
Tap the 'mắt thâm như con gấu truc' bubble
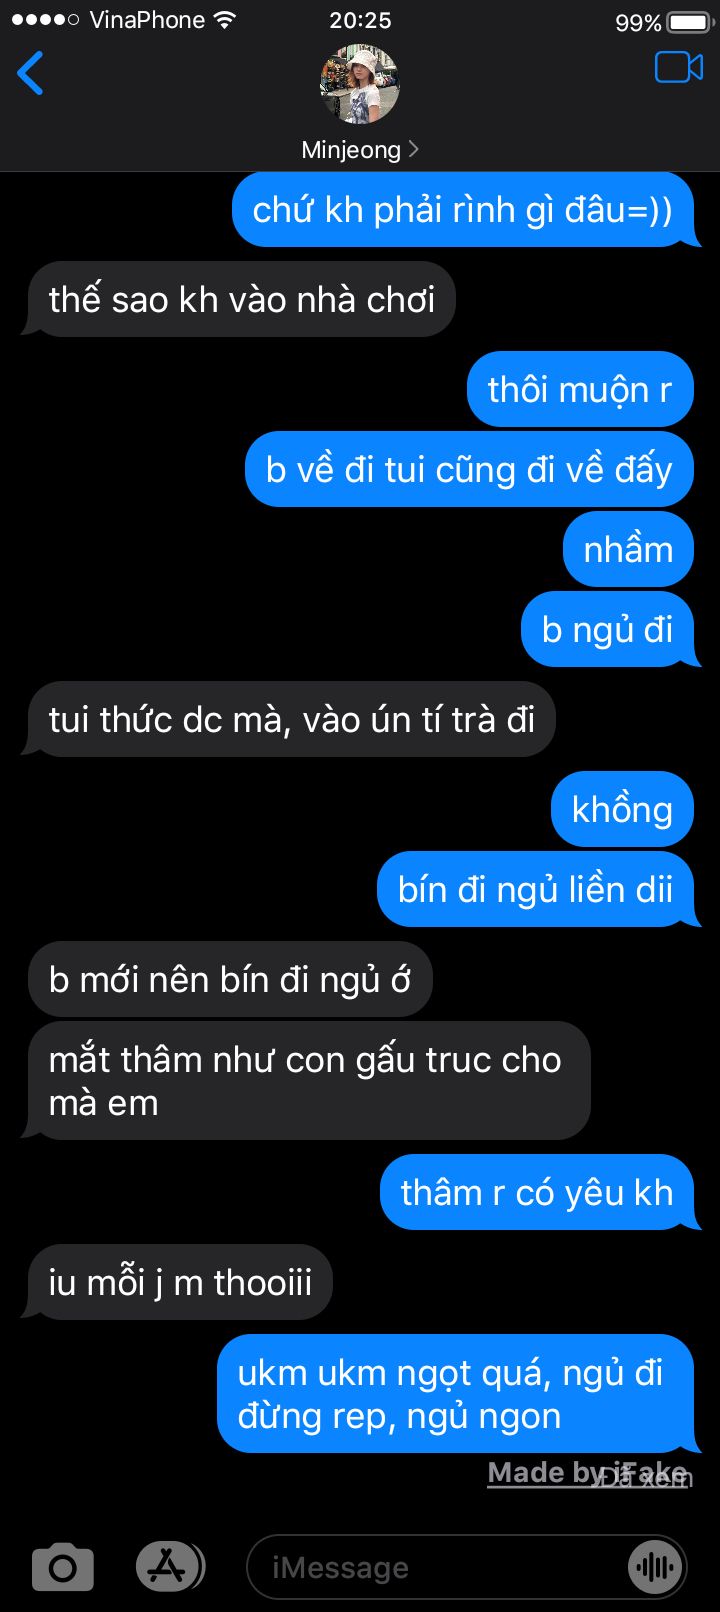pyautogui.click(x=307, y=1081)
